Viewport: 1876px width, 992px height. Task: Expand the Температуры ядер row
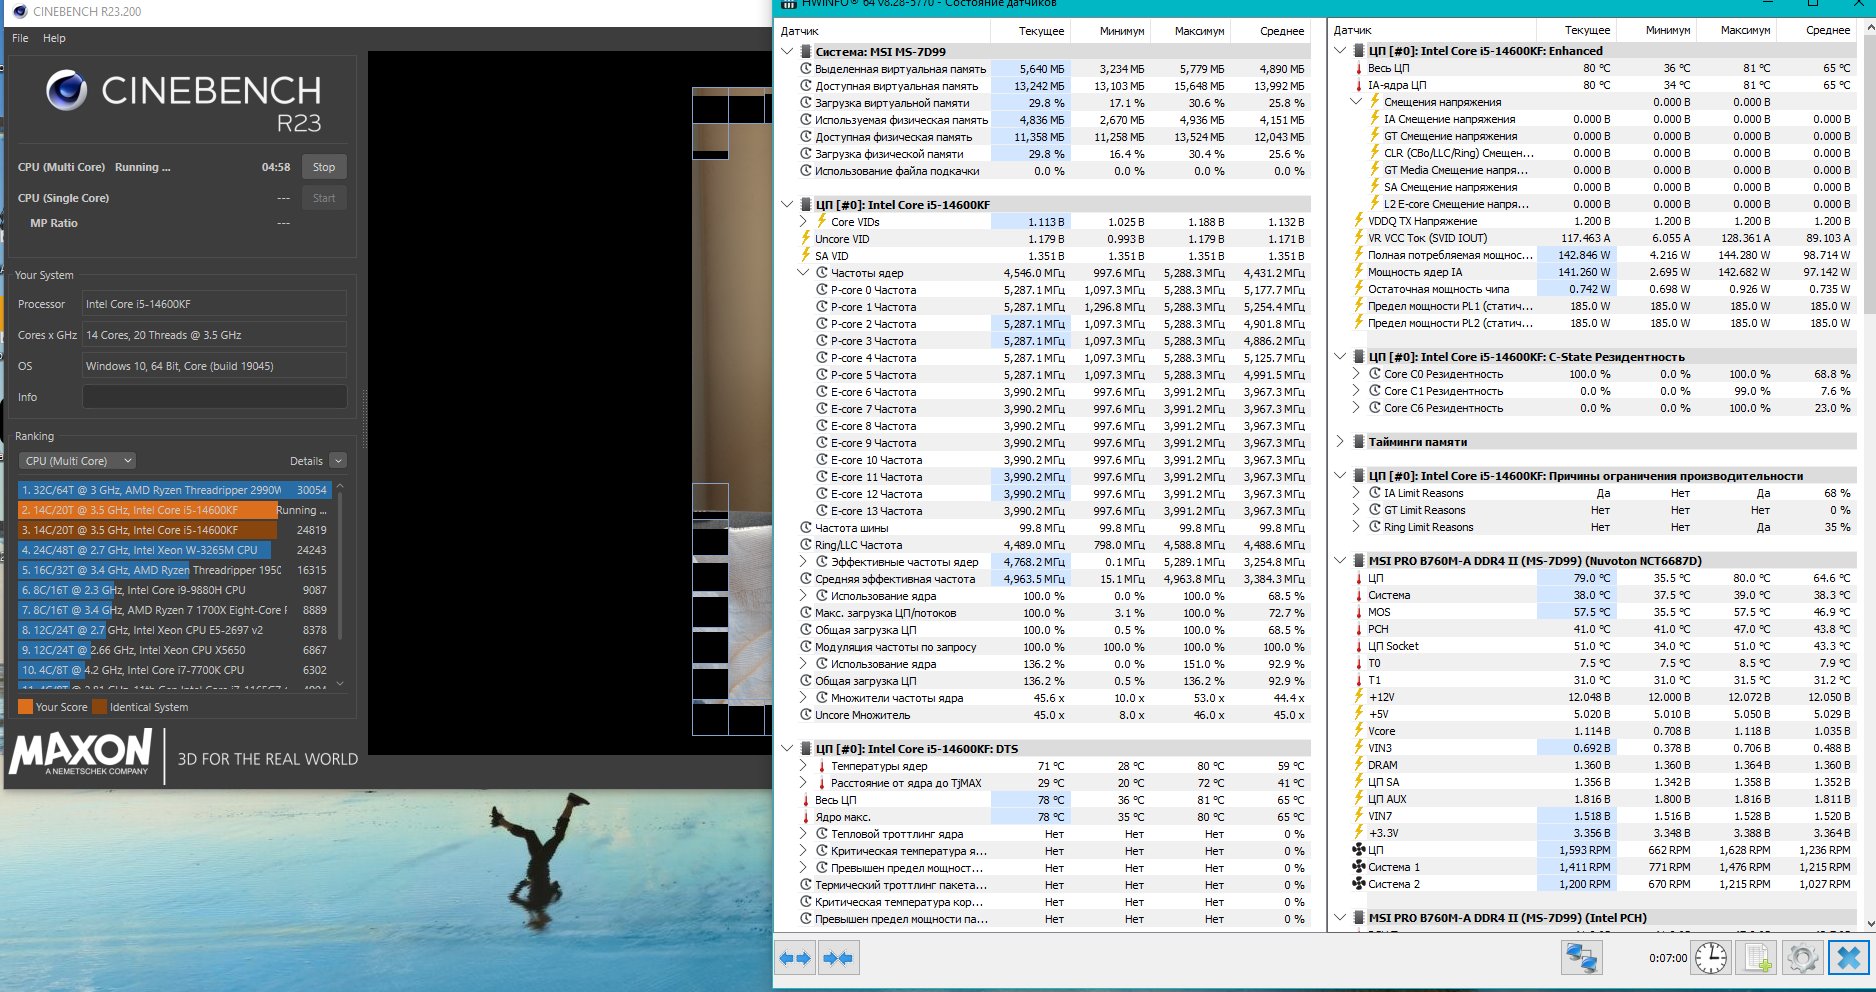pyautogui.click(x=803, y=766)
